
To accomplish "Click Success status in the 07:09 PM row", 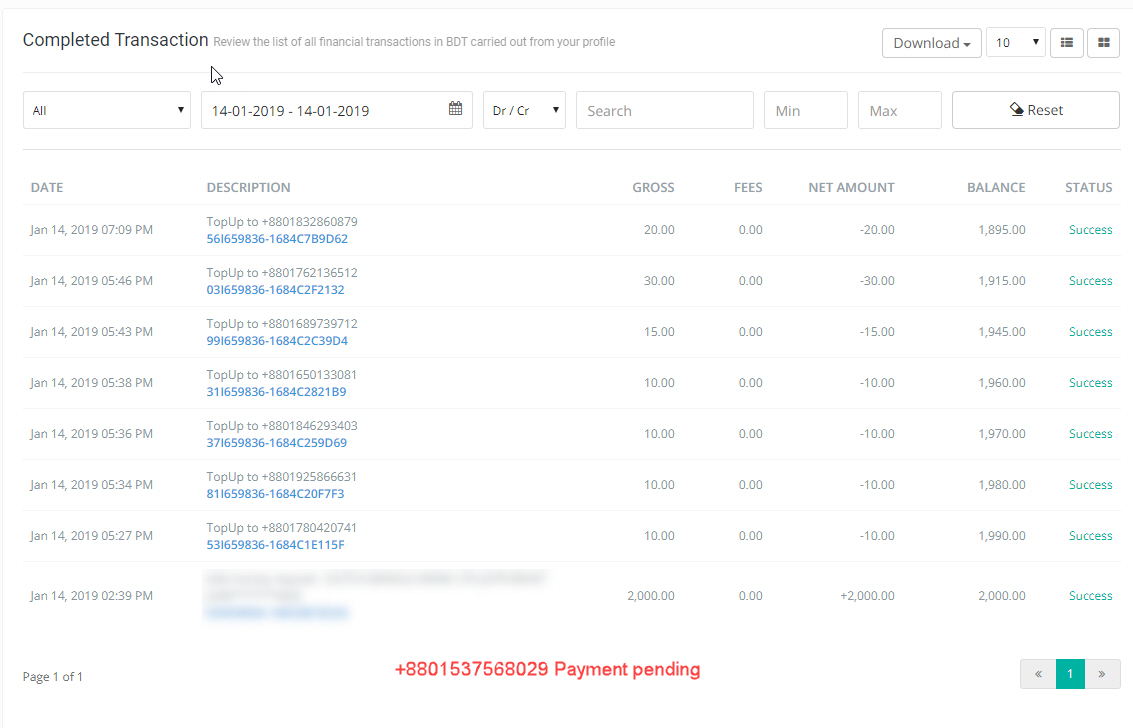I will [1090, 230].
